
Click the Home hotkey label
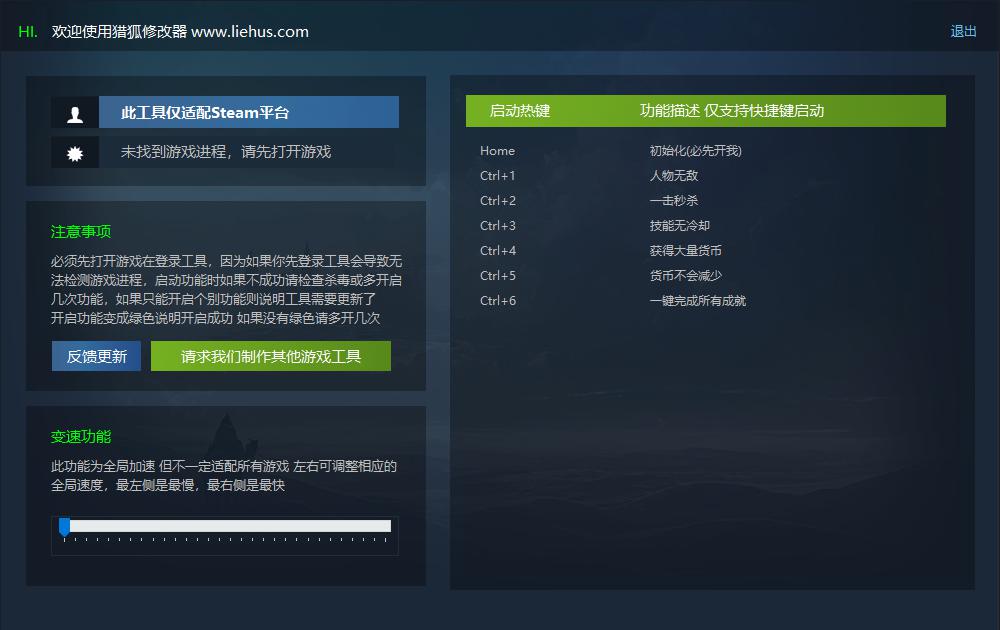(497, 151)
